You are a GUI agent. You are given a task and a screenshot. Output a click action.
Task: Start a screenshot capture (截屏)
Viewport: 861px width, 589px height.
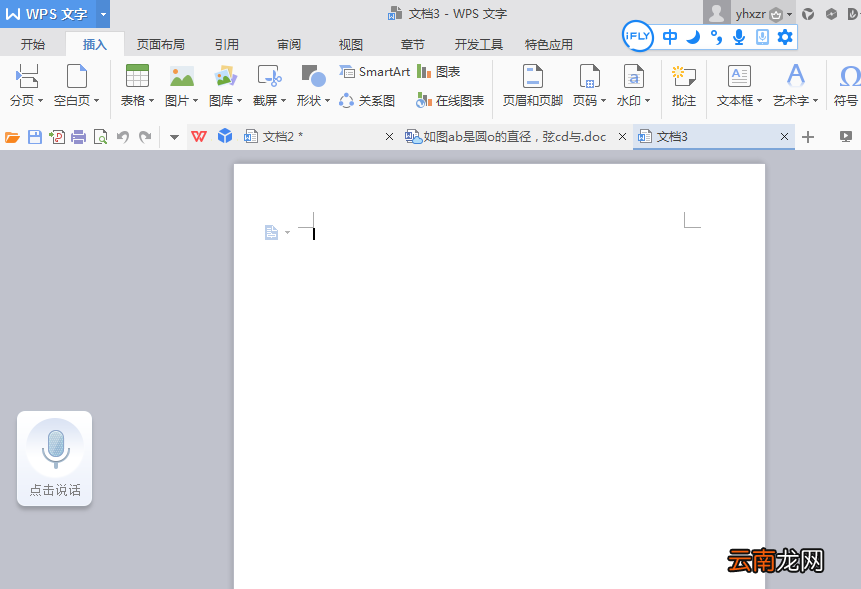269,85
